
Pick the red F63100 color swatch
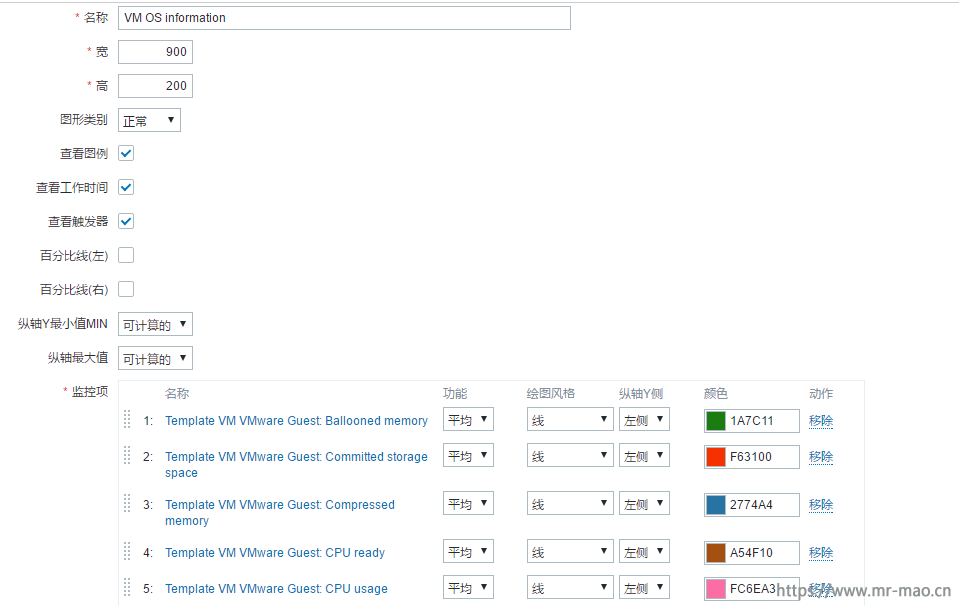click(x=716, y=457)
